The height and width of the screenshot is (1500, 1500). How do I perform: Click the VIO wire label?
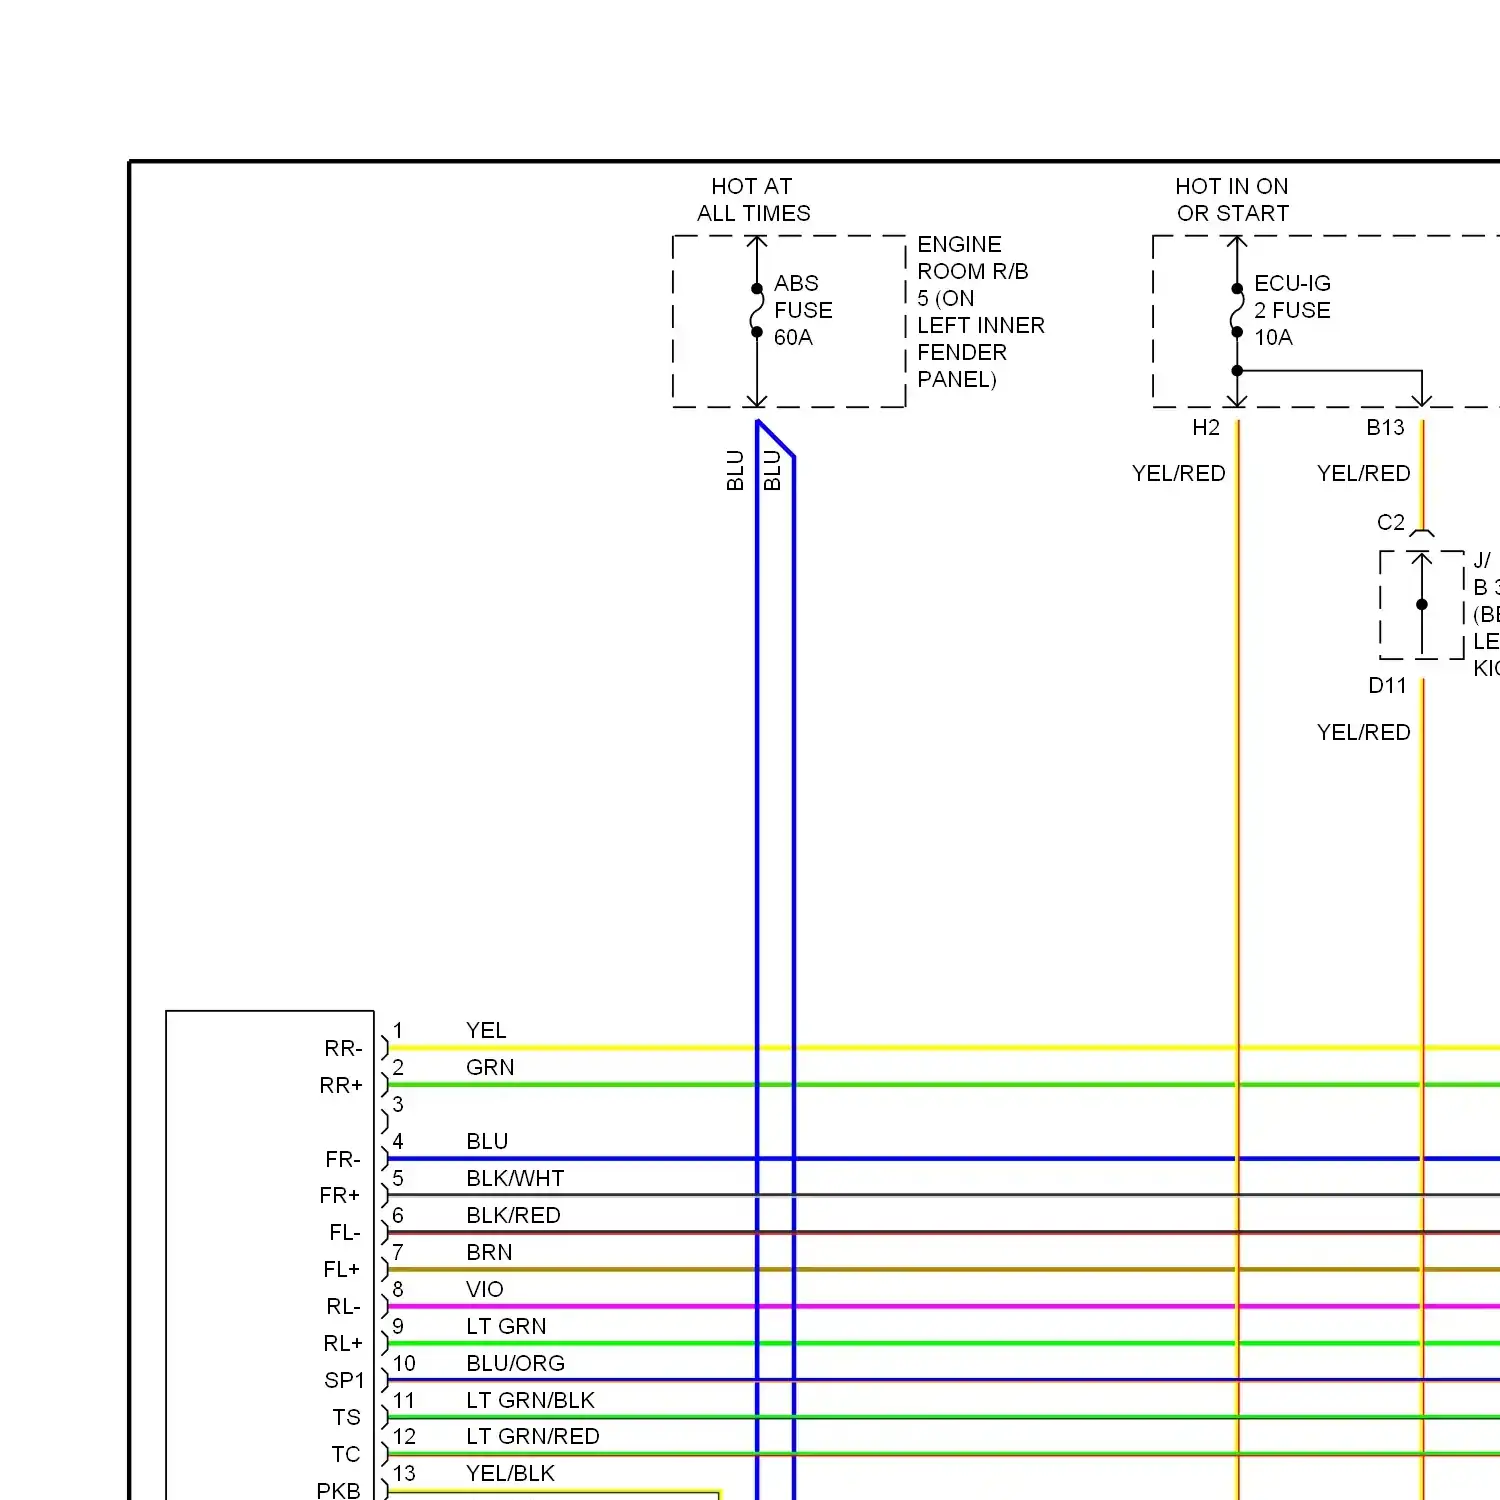coord(485,1290)
